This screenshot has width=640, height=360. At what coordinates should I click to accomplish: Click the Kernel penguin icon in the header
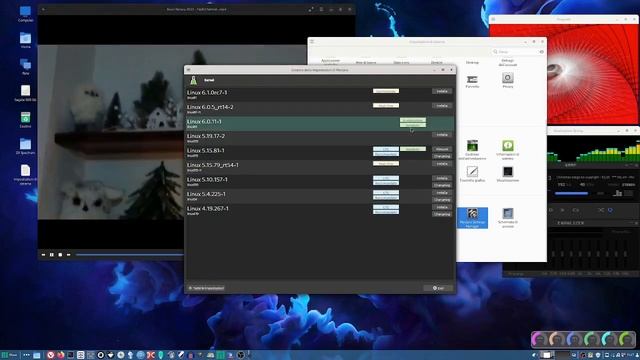[x=193, y=80]
